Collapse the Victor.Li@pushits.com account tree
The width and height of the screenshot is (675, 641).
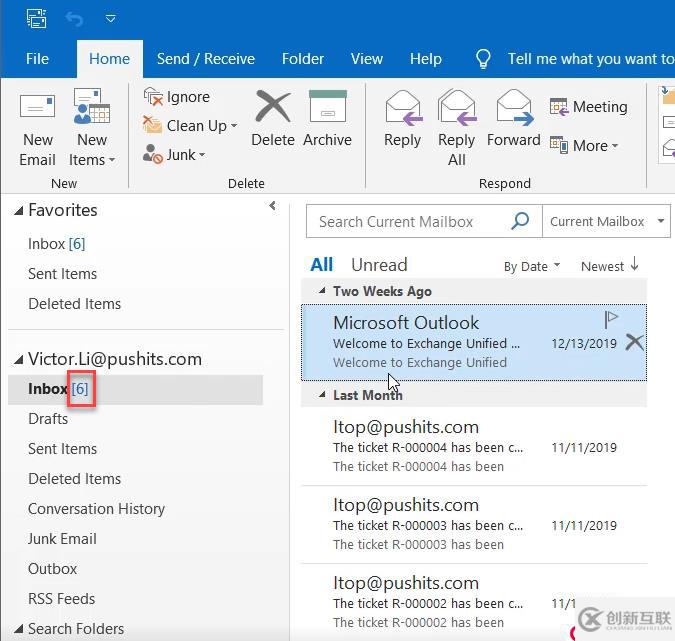[x=19, y=359]
